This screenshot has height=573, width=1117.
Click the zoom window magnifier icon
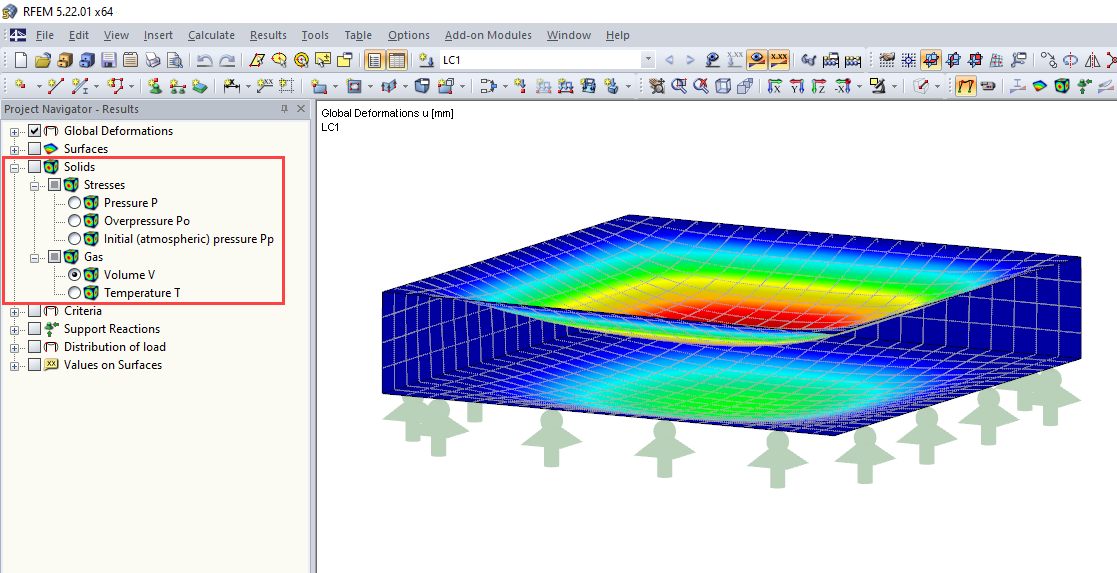679,86
